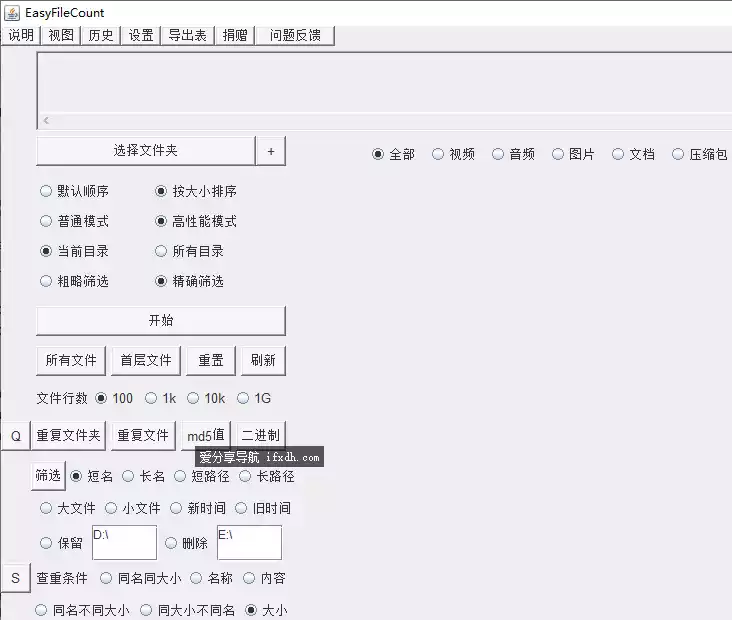Set 文件行数 to 10k
Screen dimensions: 732x620
(206, 398)
